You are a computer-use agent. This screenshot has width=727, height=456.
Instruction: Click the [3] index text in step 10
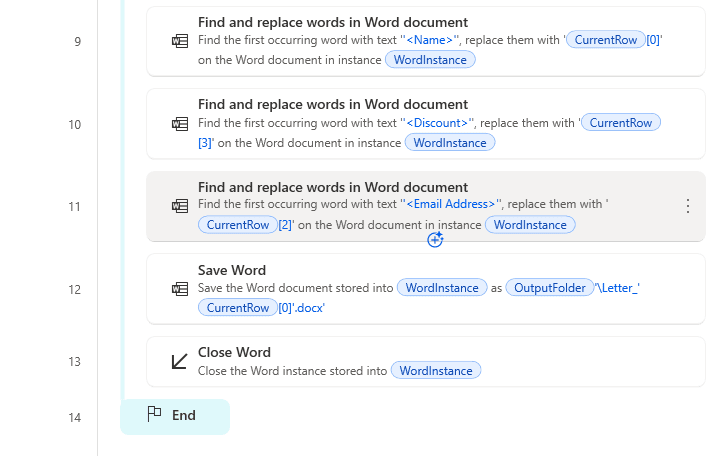204,143
